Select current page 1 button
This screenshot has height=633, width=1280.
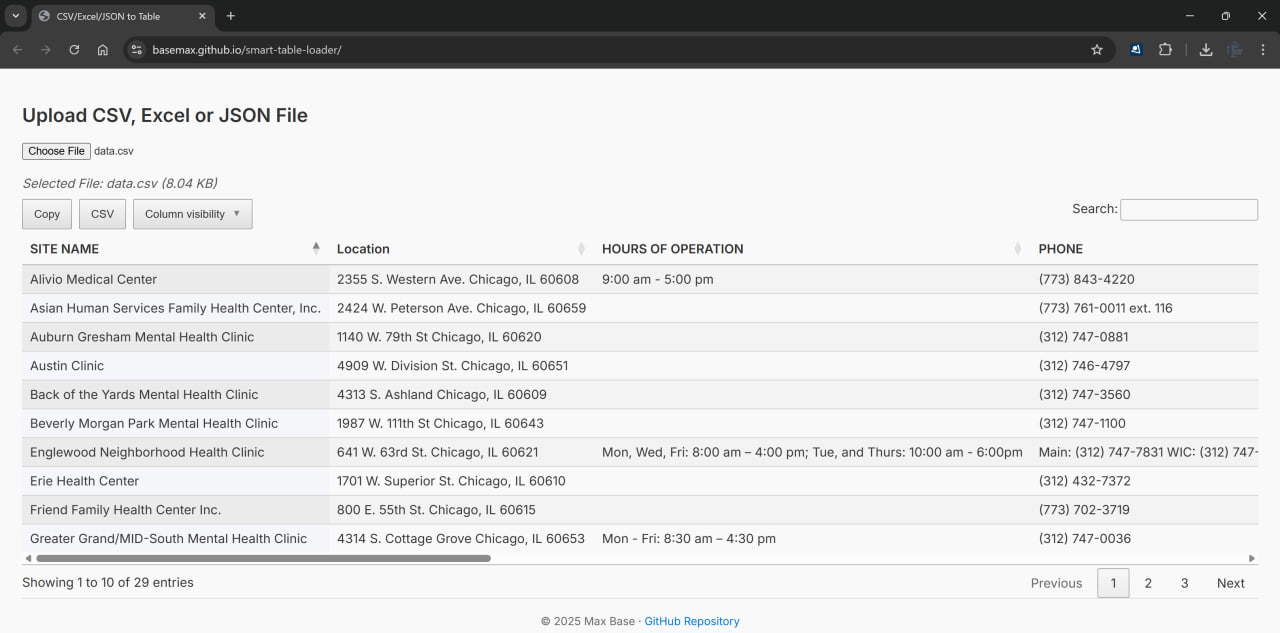pos(1113,583)
